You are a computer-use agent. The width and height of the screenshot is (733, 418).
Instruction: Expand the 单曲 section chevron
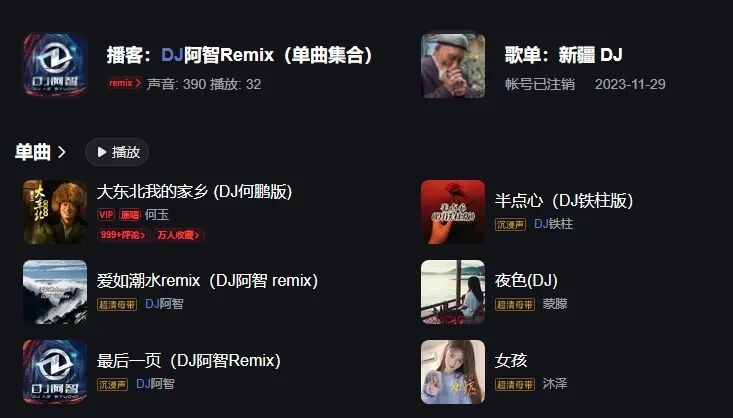62,152
